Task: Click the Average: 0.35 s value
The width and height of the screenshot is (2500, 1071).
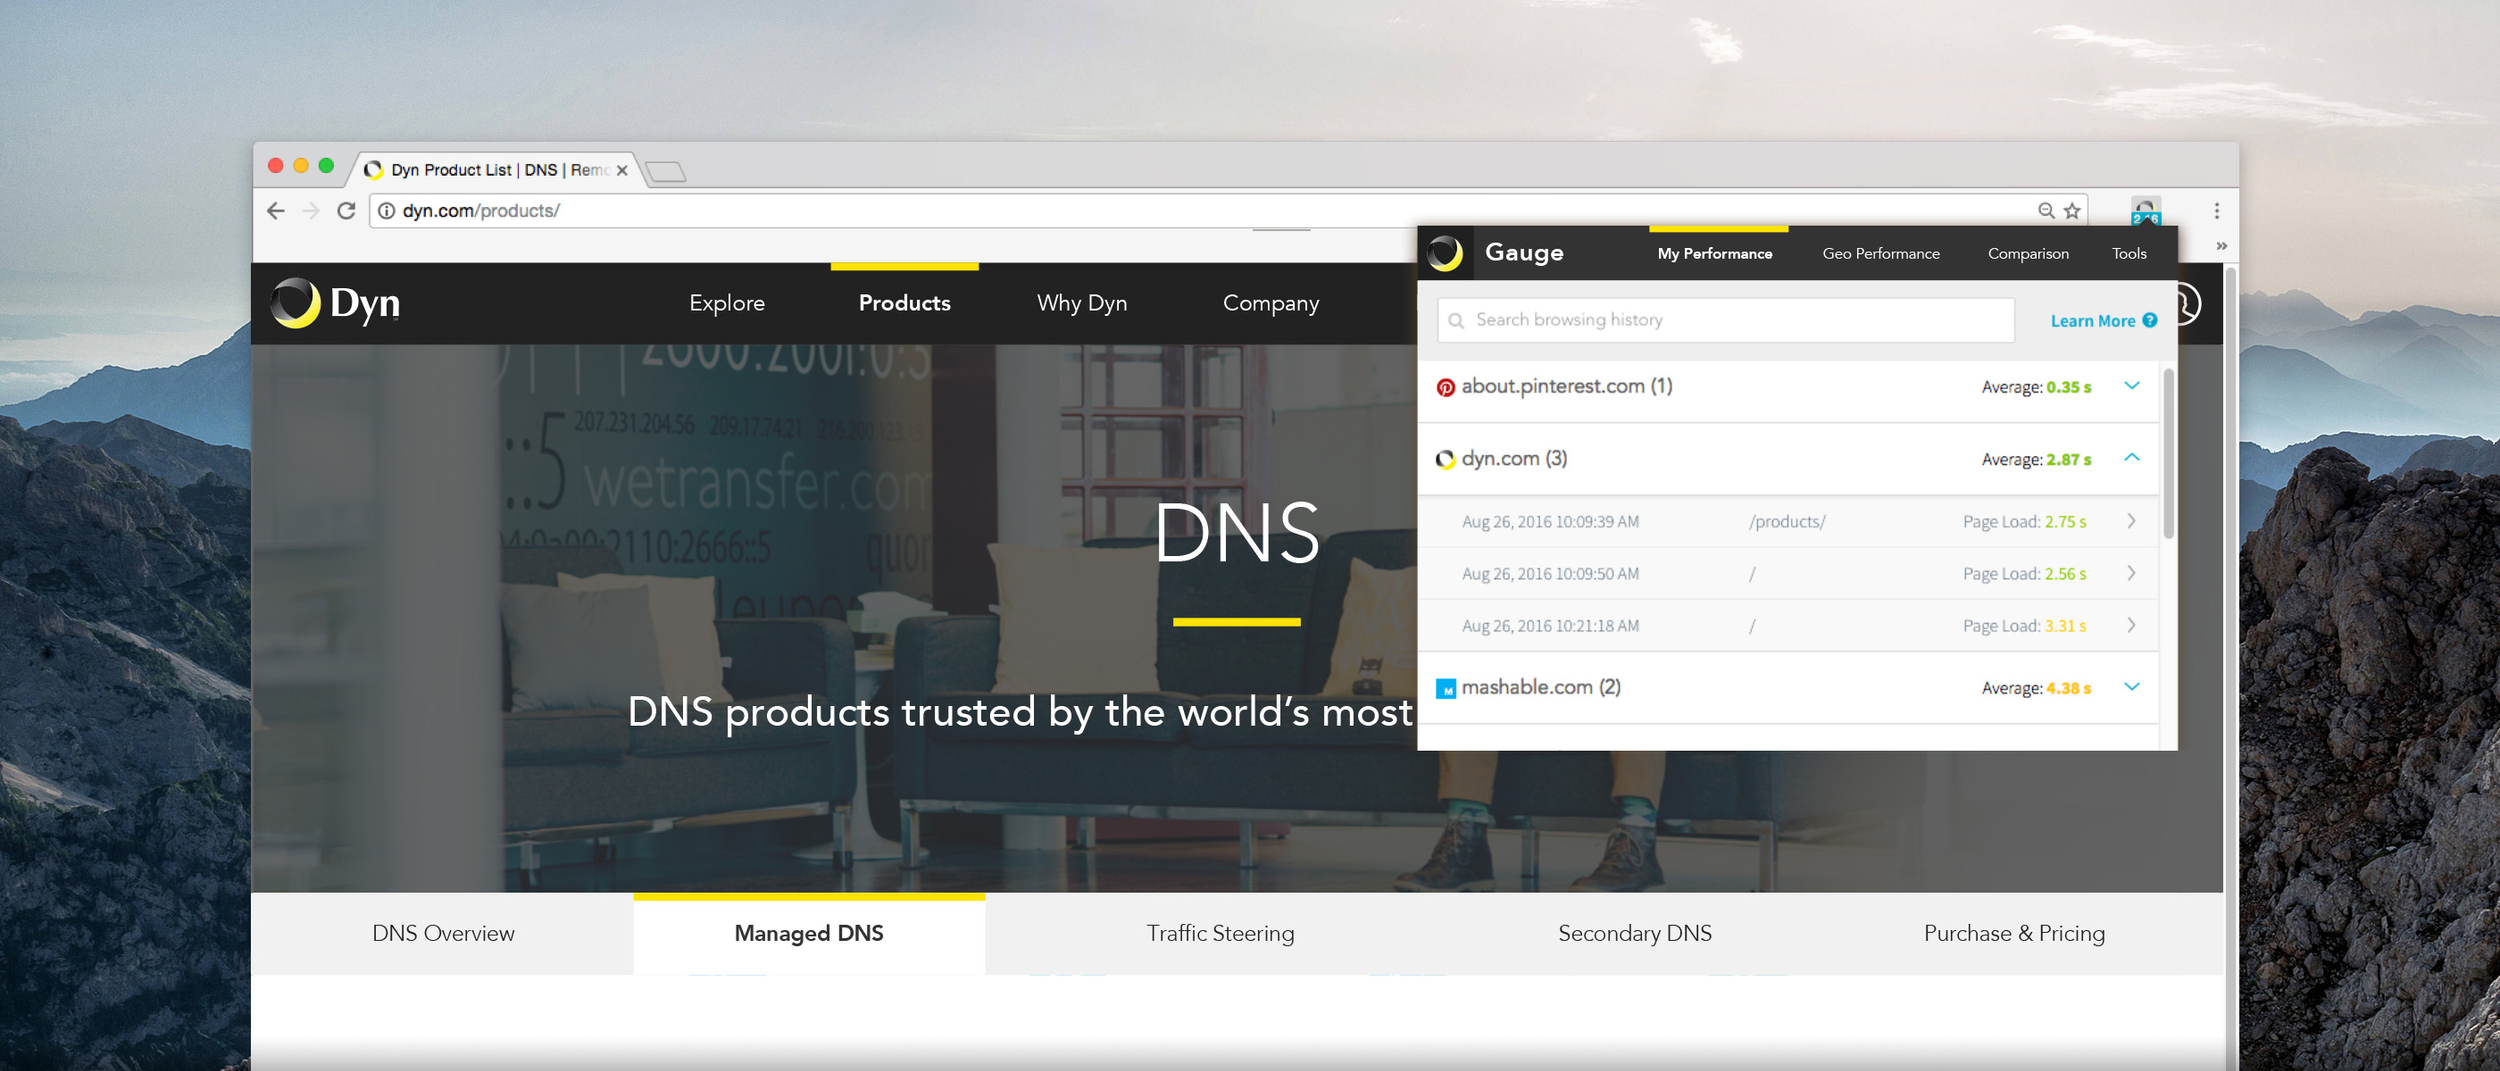Action: 2036,388
